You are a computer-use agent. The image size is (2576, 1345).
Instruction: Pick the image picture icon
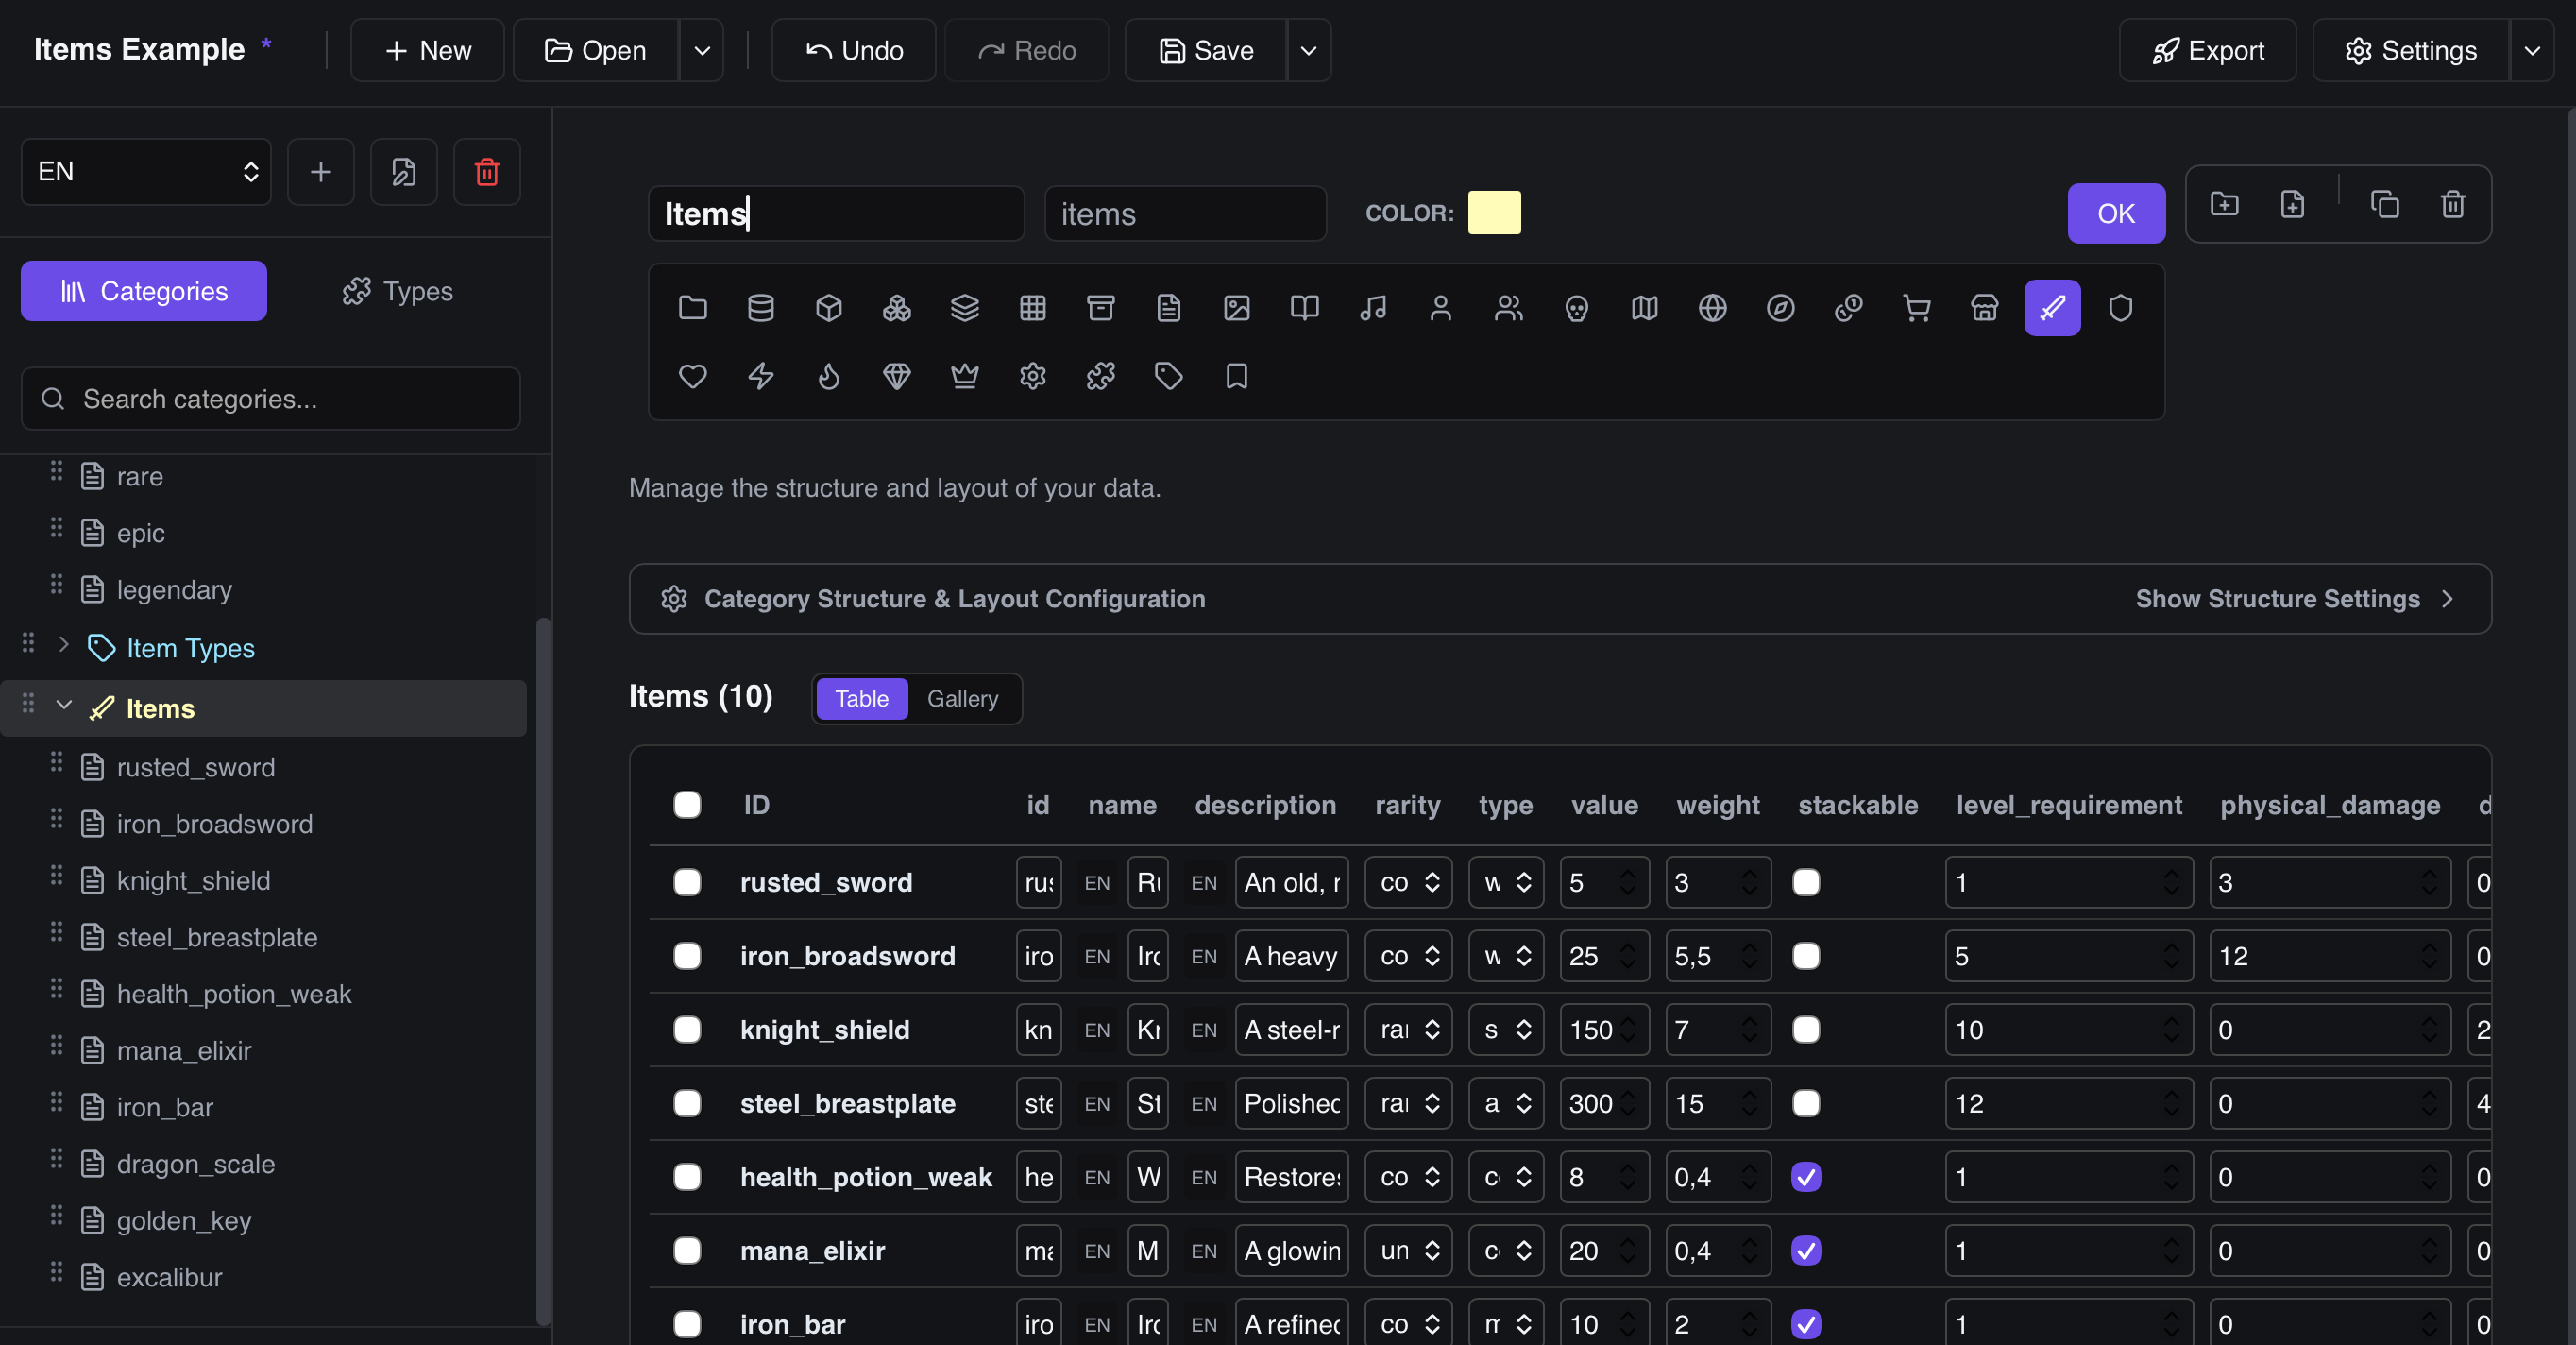(x=1236, y=308)
